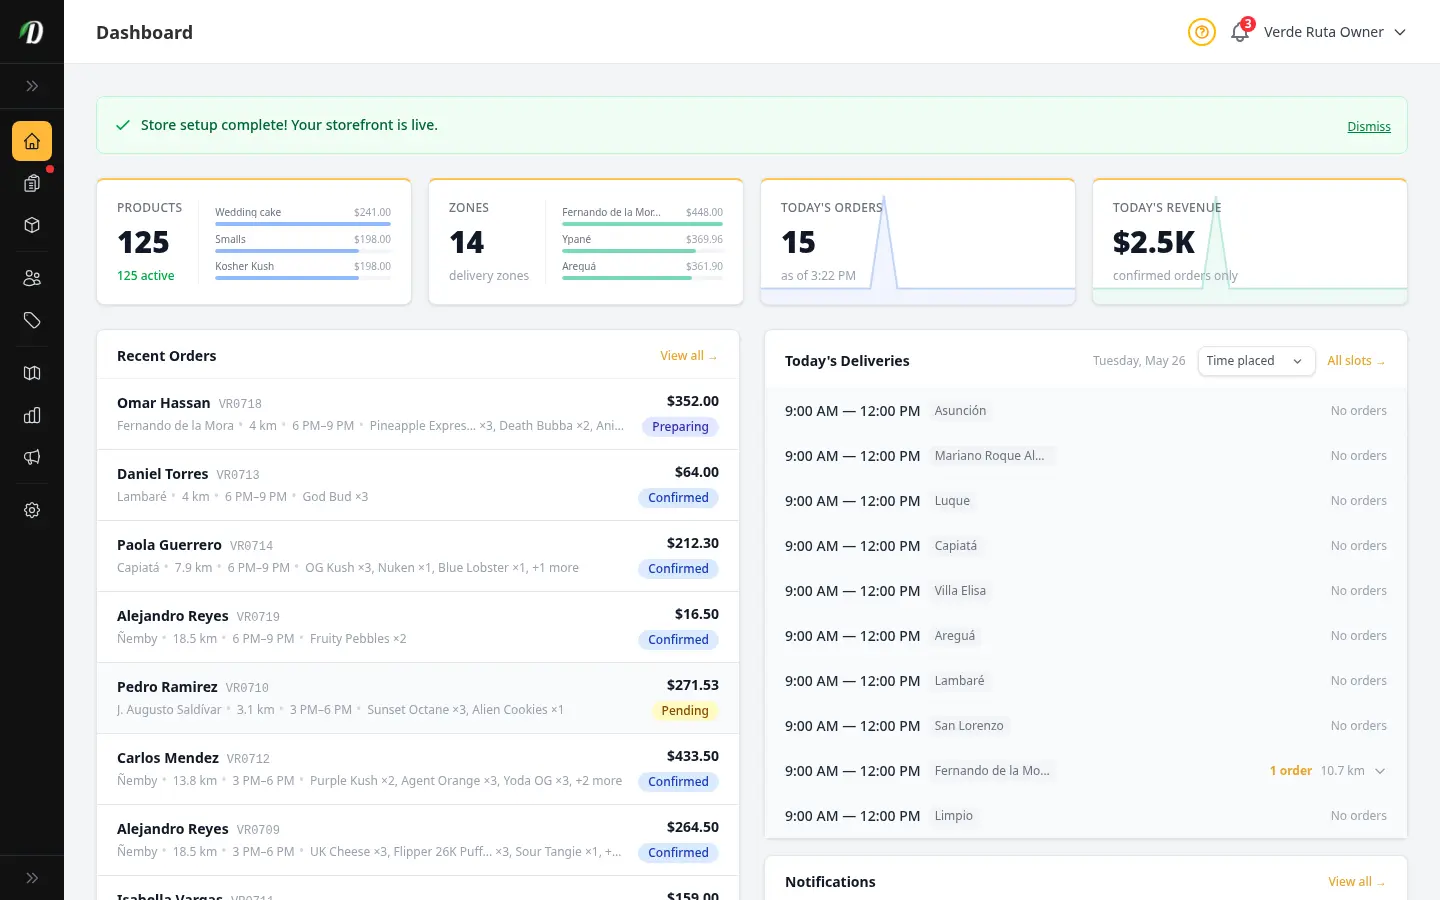This screenshot has width=1440, height=900.
Task: Open the Zones summary card showing 14
Action: coord(586,242)
